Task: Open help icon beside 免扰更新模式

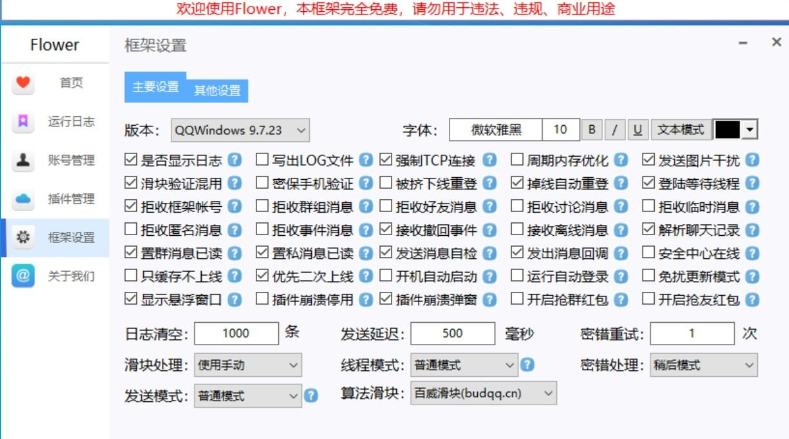Action: [x=752, y=276]
